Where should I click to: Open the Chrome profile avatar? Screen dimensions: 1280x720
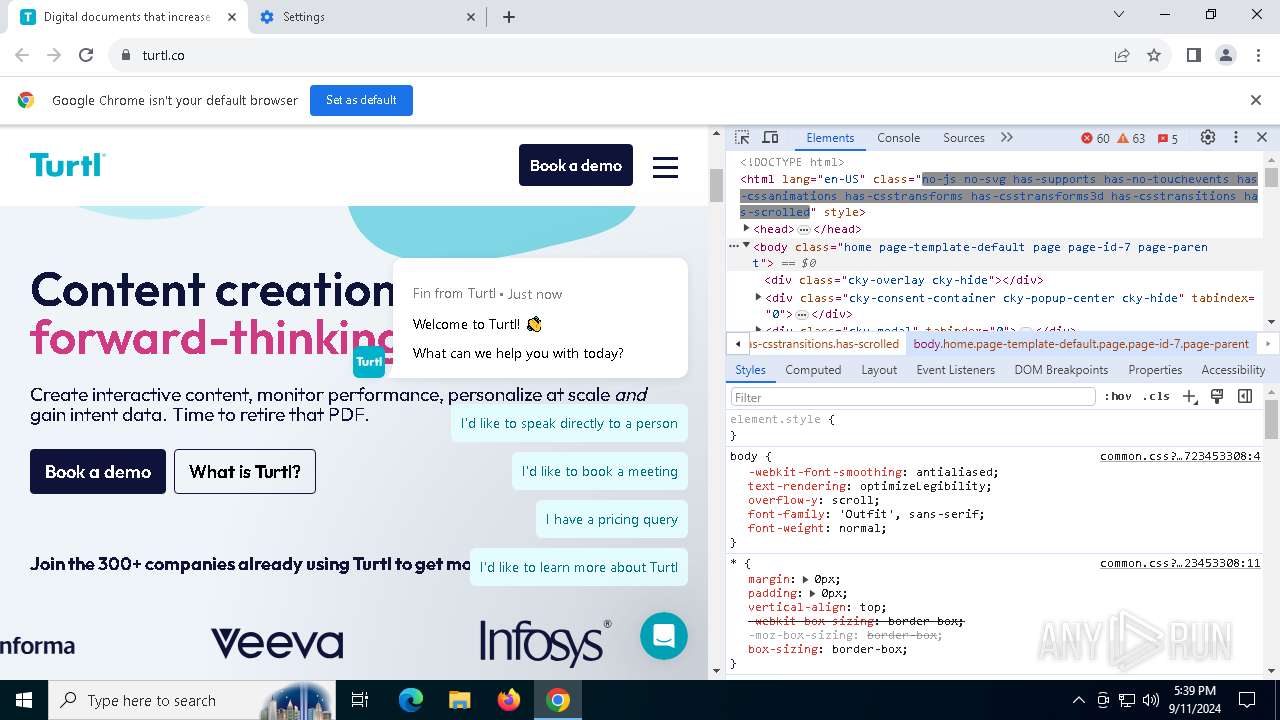pos(1226,55)
